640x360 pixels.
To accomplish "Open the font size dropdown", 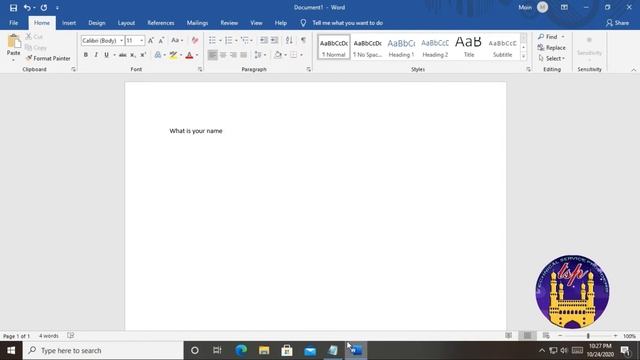I will [142, 40].
